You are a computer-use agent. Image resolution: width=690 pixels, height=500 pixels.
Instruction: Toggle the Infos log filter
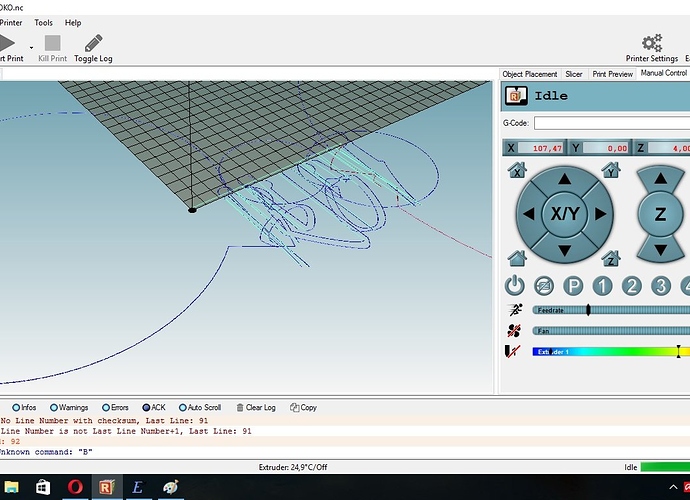click(x=24, y=408)
